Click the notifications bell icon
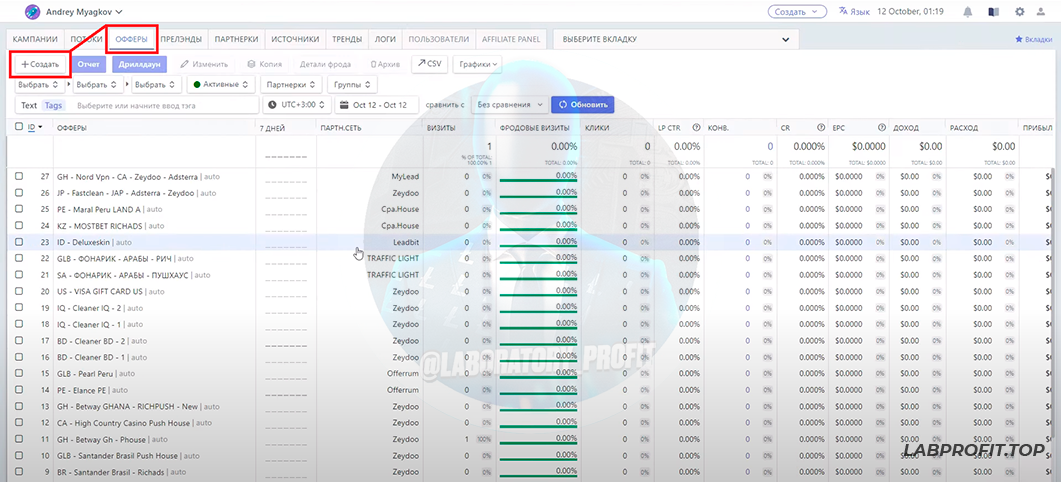This screenshot has height=482, width=1061. click(968, 12)
